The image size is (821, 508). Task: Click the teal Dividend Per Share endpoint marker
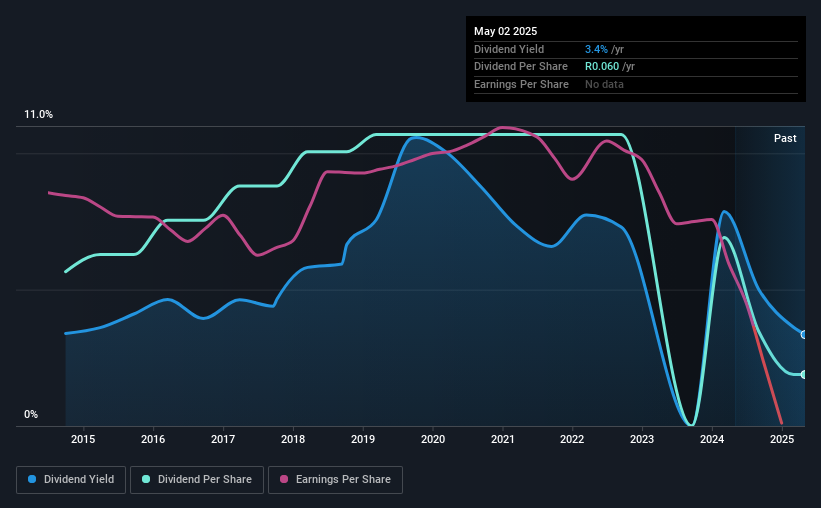coord(804,374)
